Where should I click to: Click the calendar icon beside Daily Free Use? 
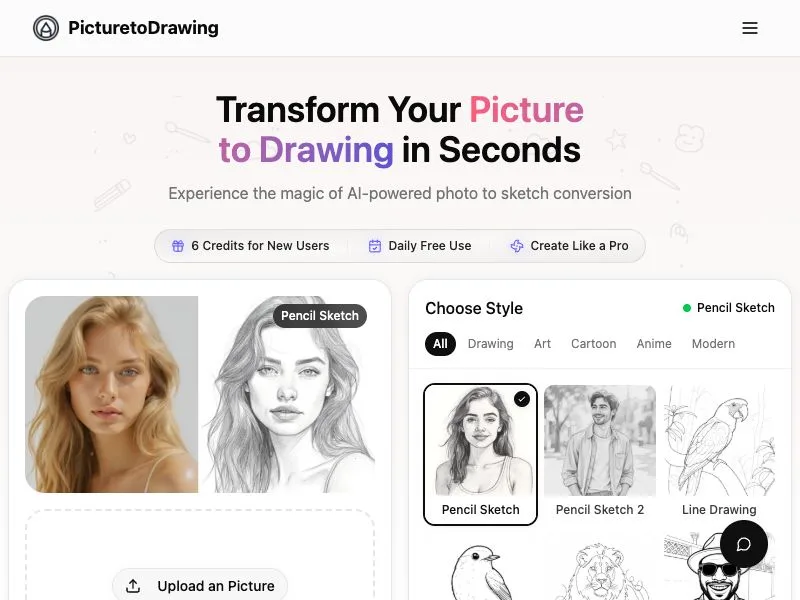(x=374, y=246)
